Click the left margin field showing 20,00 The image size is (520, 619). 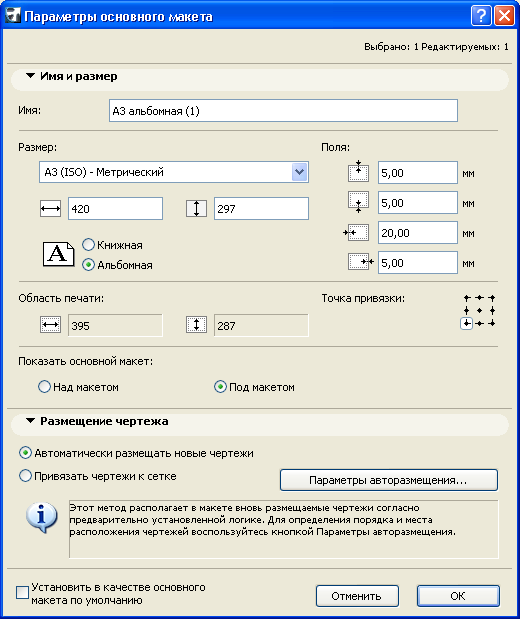418,233
